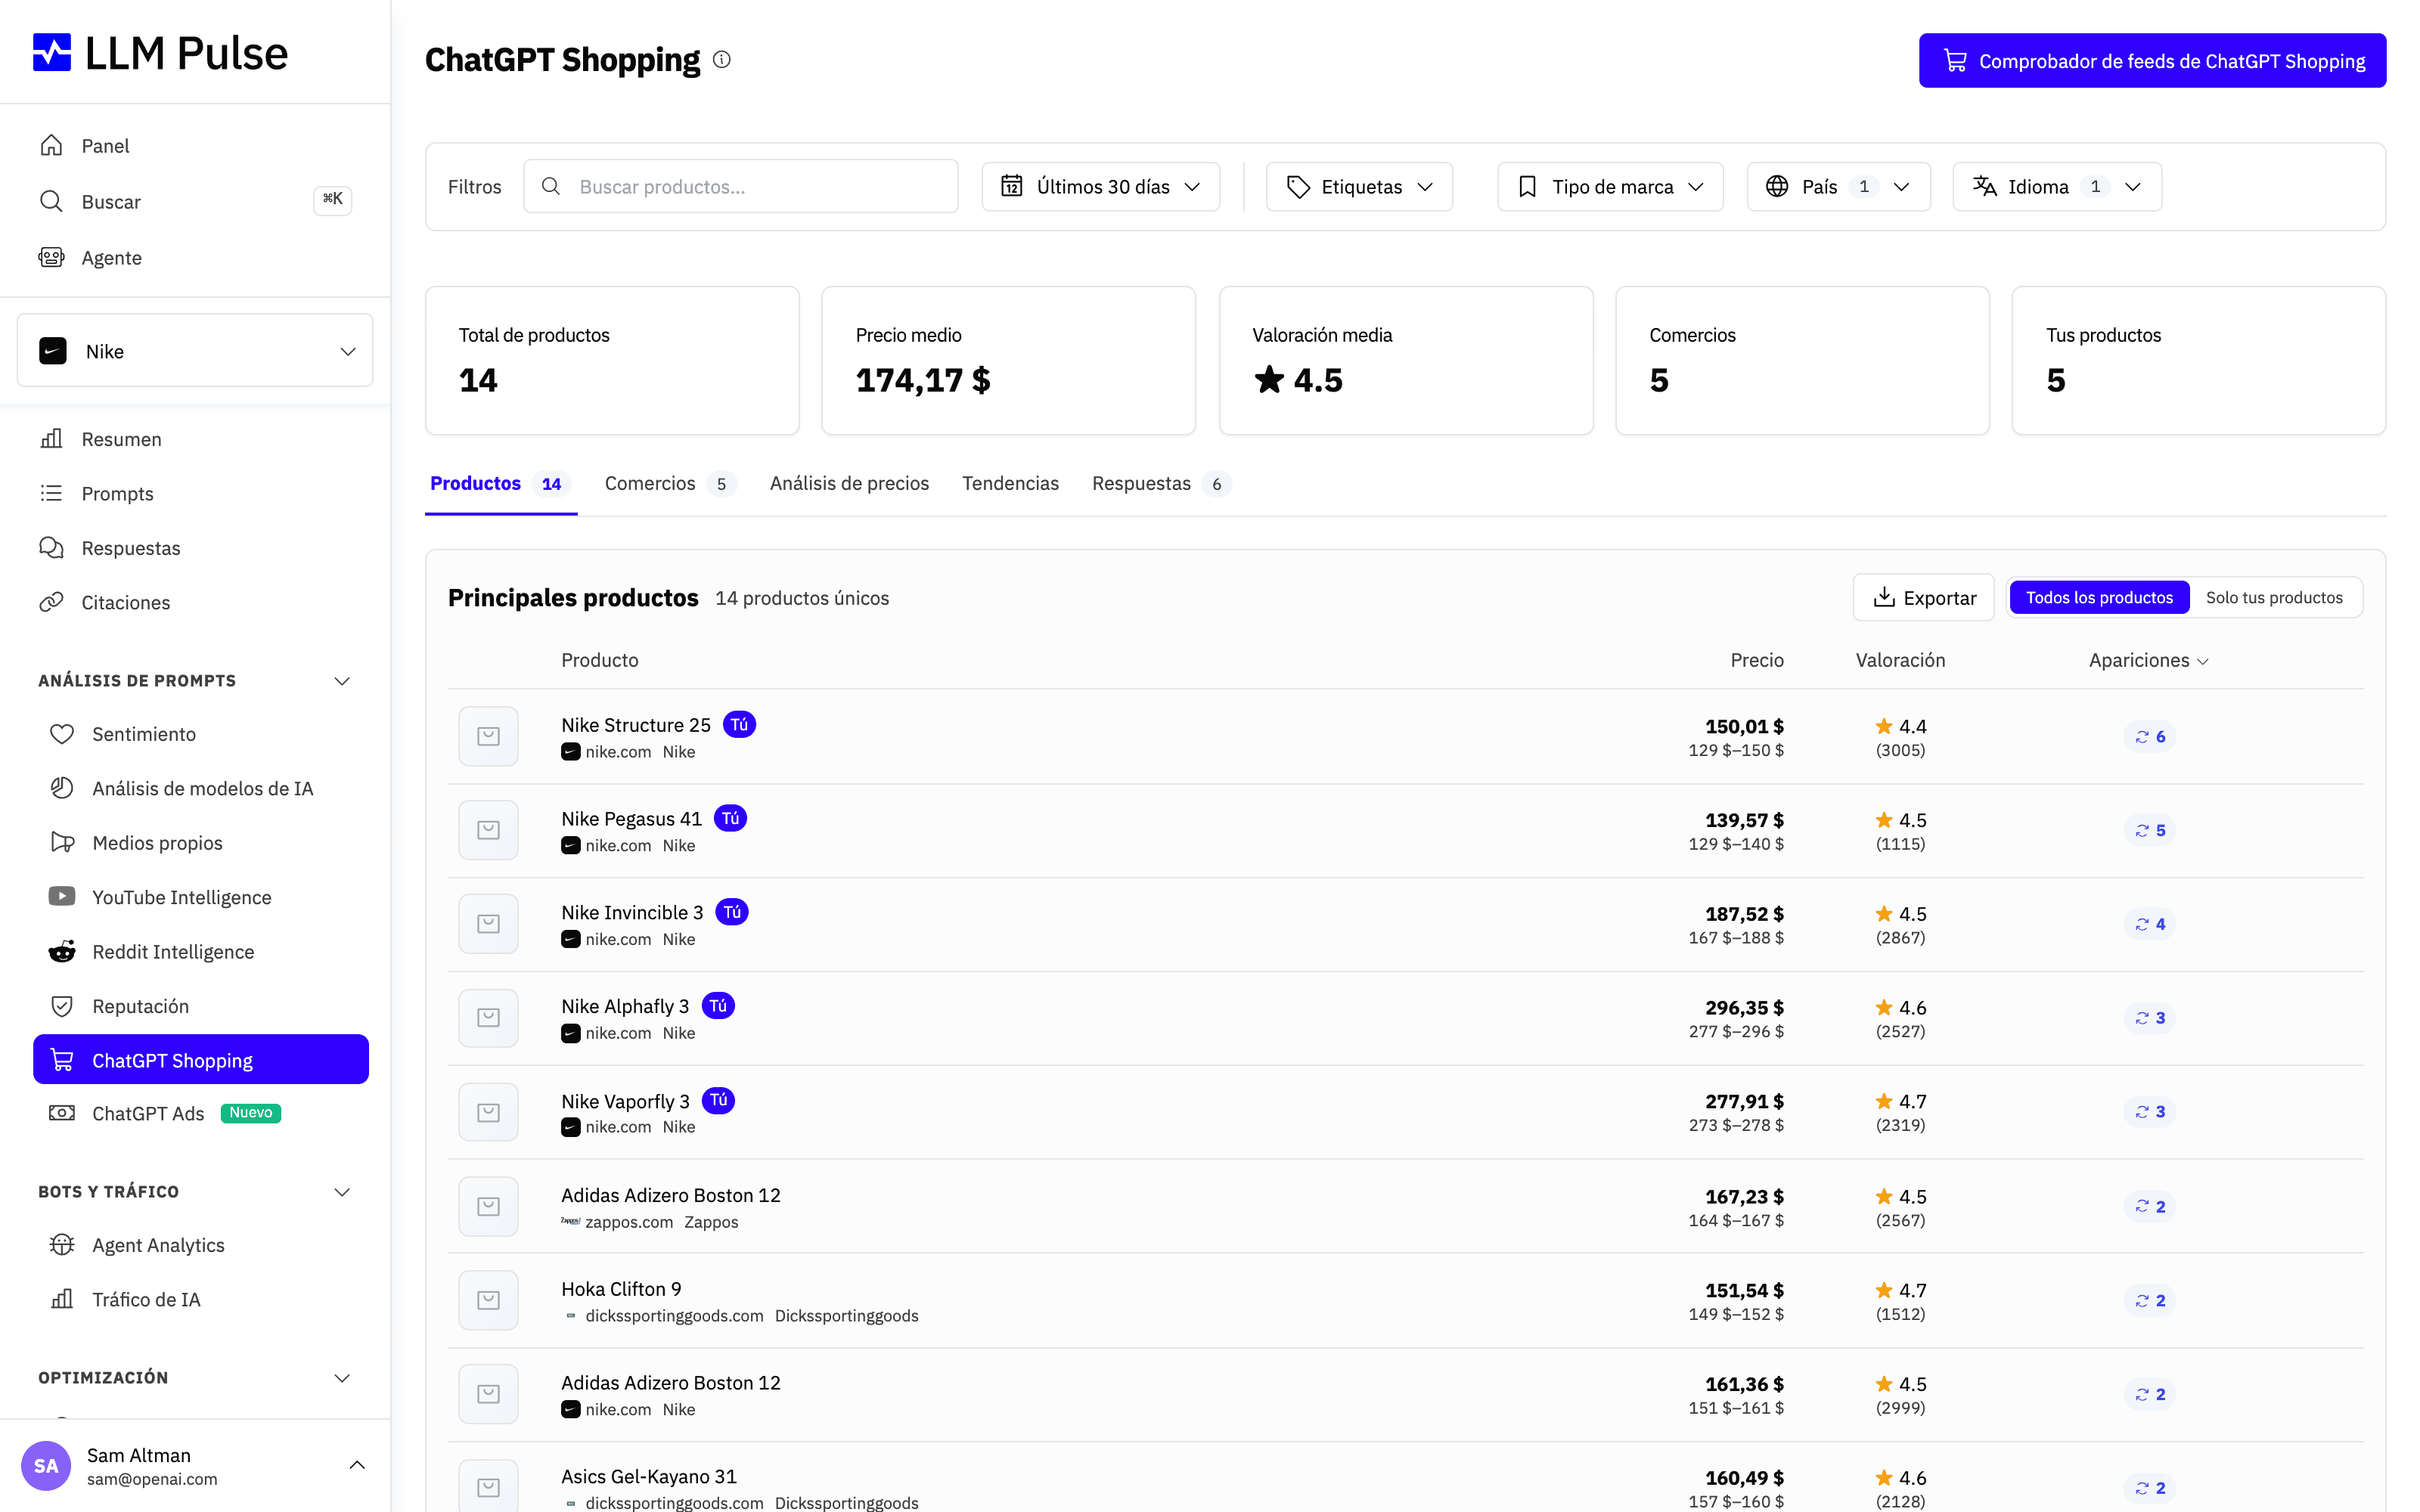Click the Tus productos card
Screen dimensions: 2420x1512
[x=2198, y=361]
